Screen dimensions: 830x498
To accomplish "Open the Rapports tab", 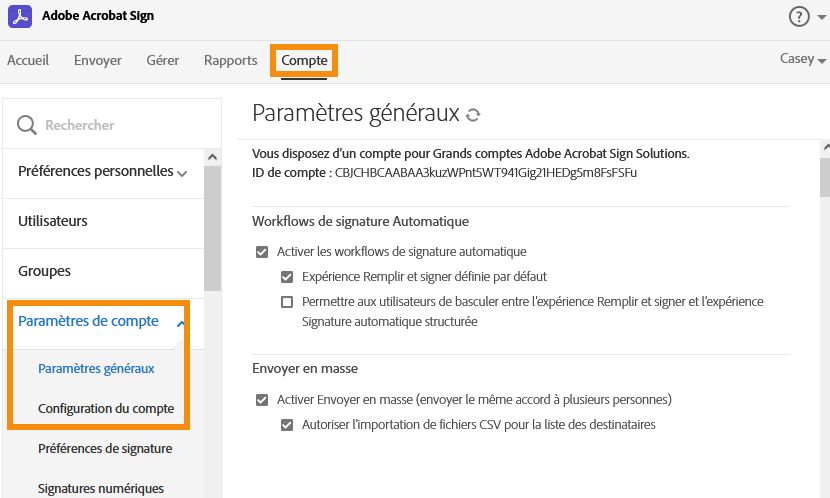I will tap(231, 60).
